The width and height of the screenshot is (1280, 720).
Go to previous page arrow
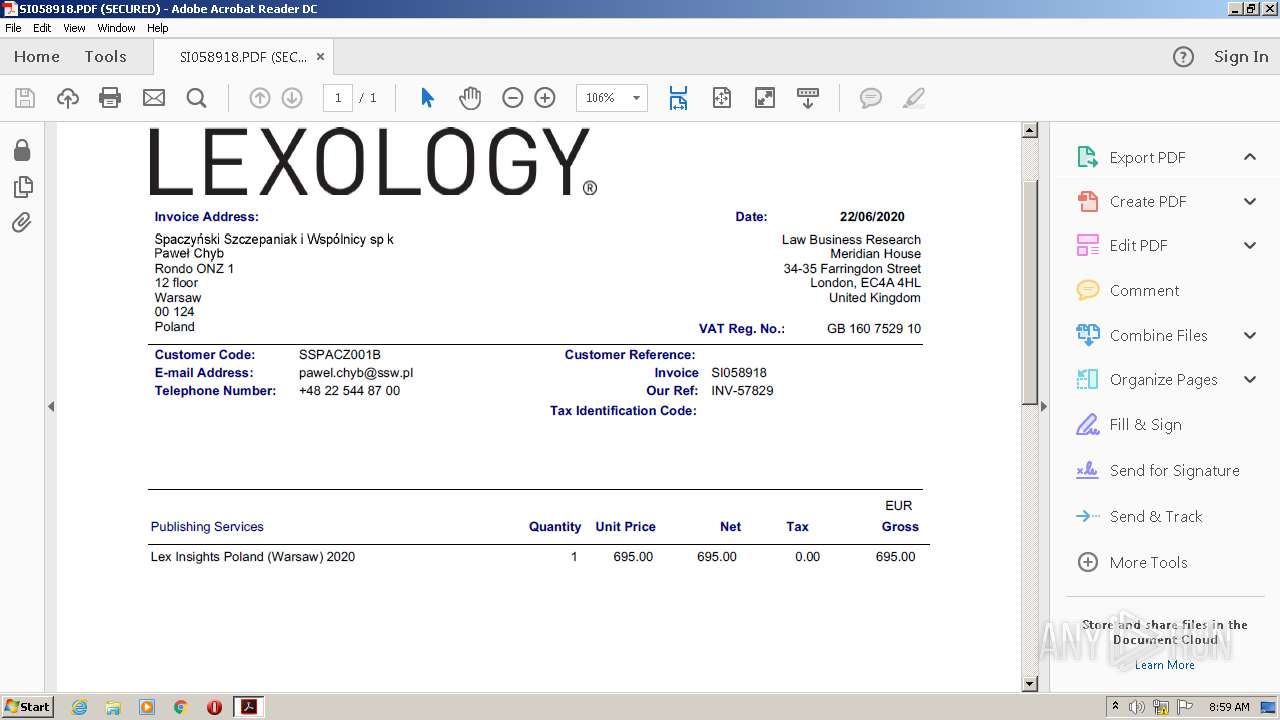point(260,98)
